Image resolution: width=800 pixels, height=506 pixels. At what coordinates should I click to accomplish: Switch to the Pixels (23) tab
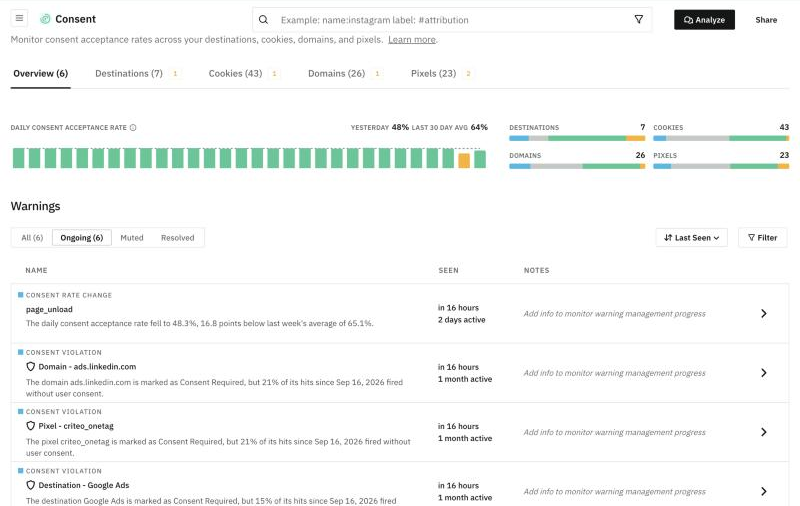(433, 73)
